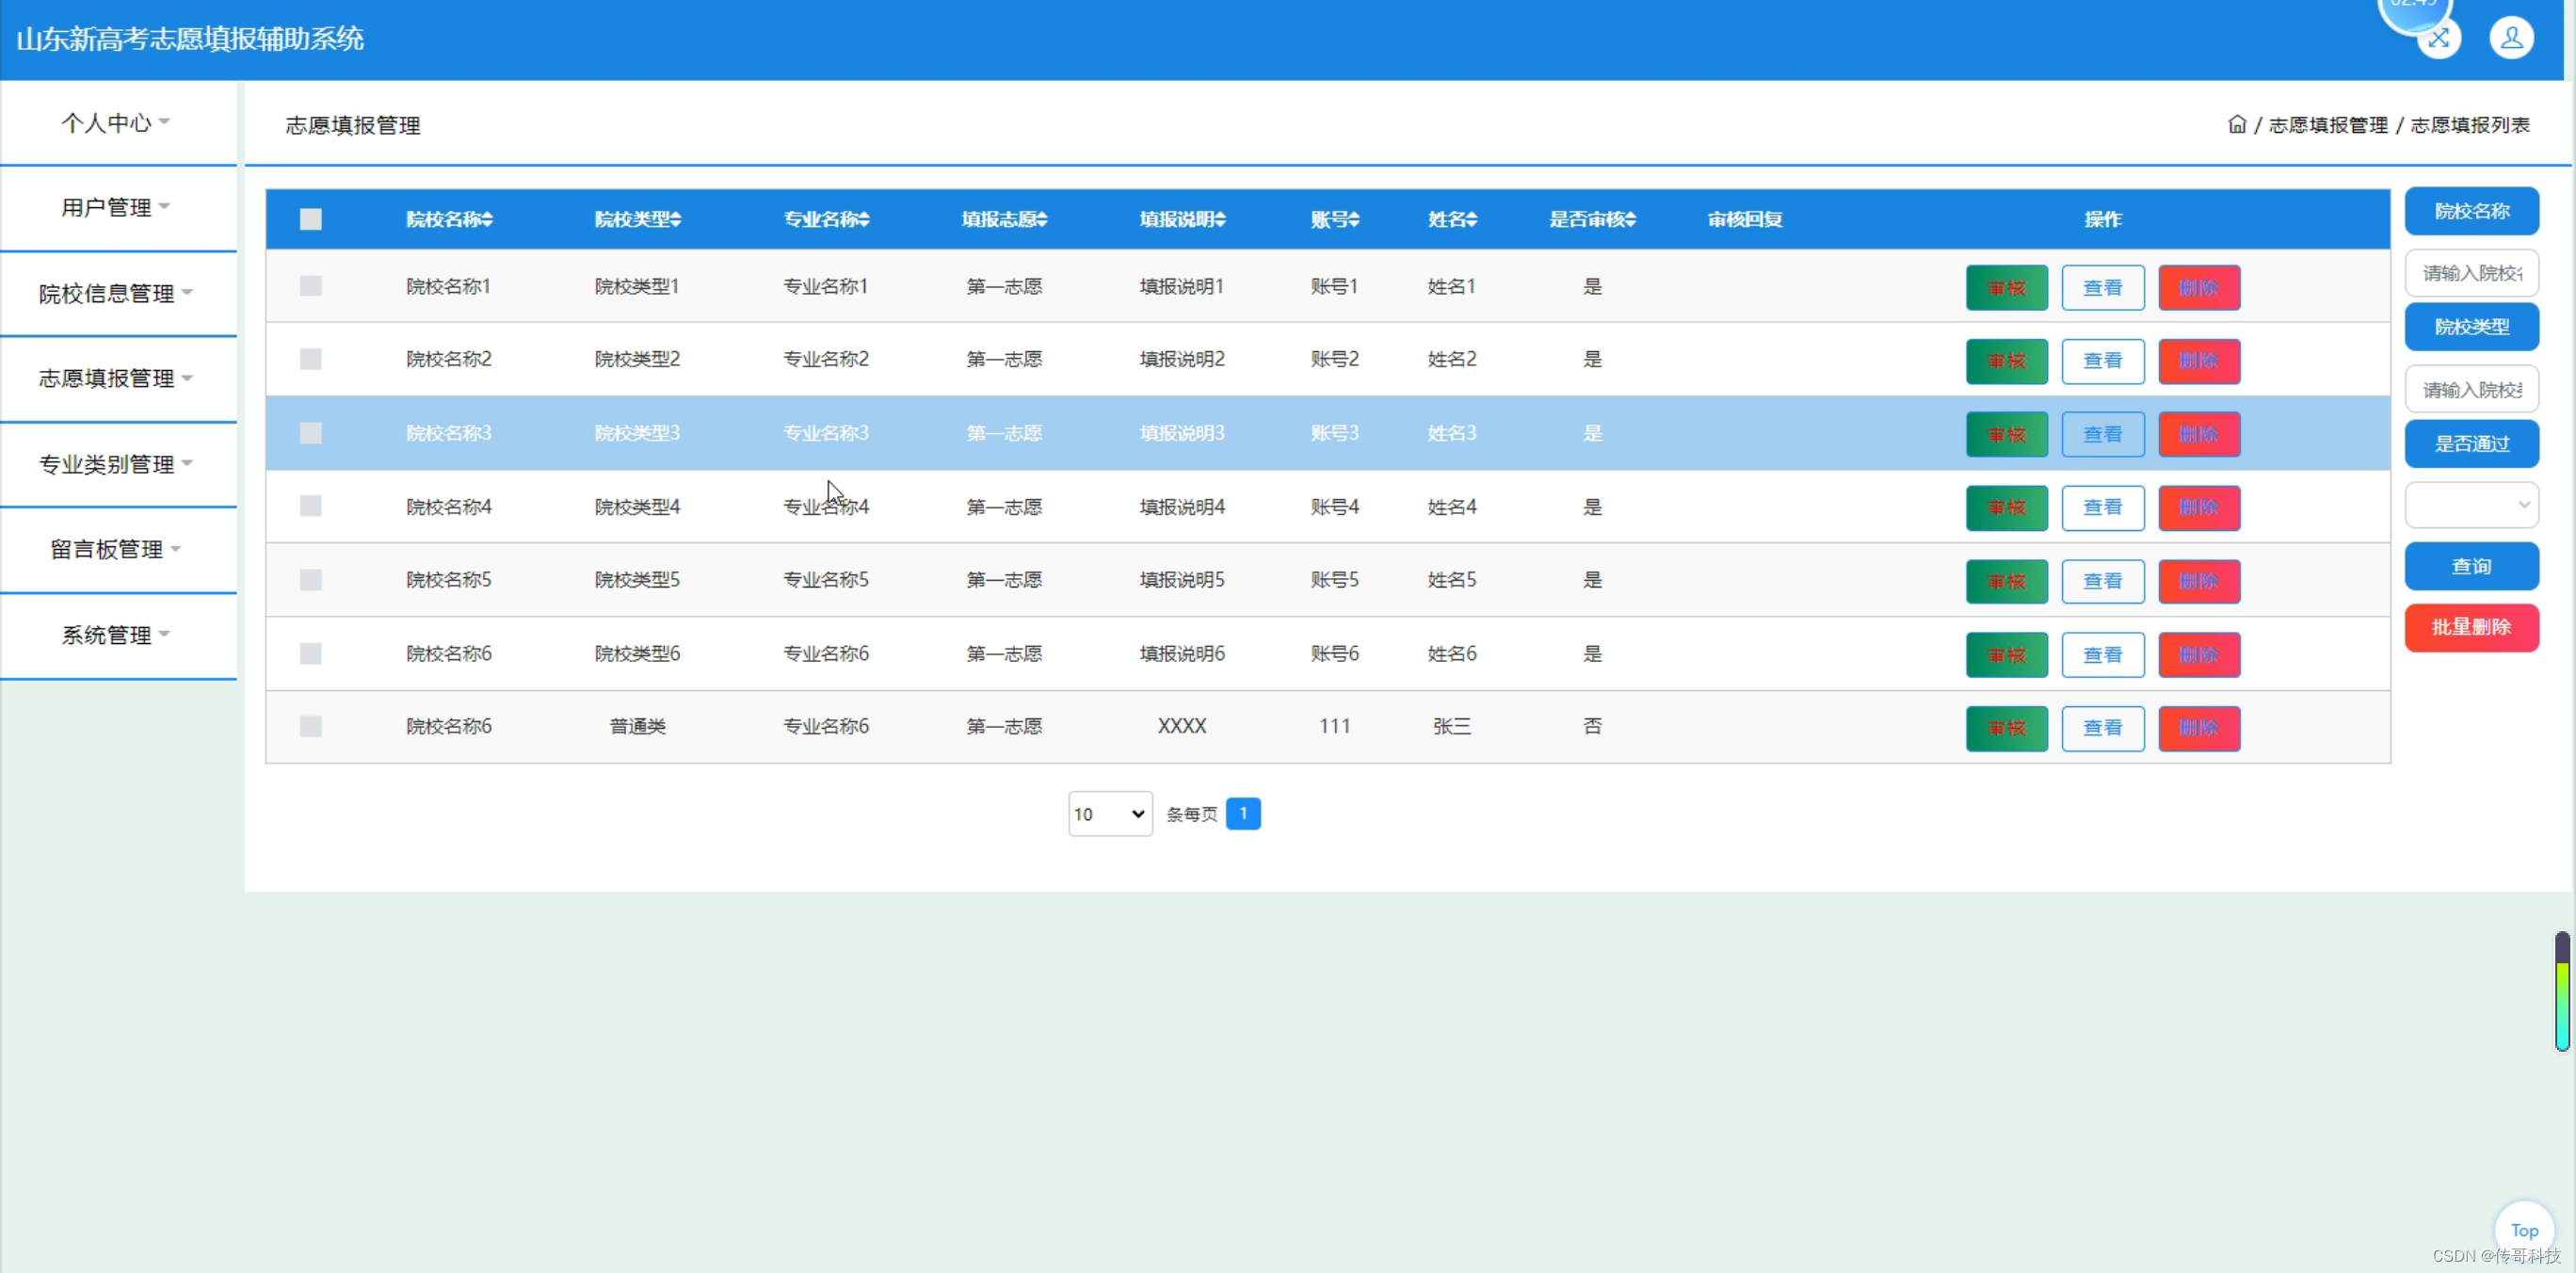Toggle the select-all checkbox in table header

click(311, 220)
